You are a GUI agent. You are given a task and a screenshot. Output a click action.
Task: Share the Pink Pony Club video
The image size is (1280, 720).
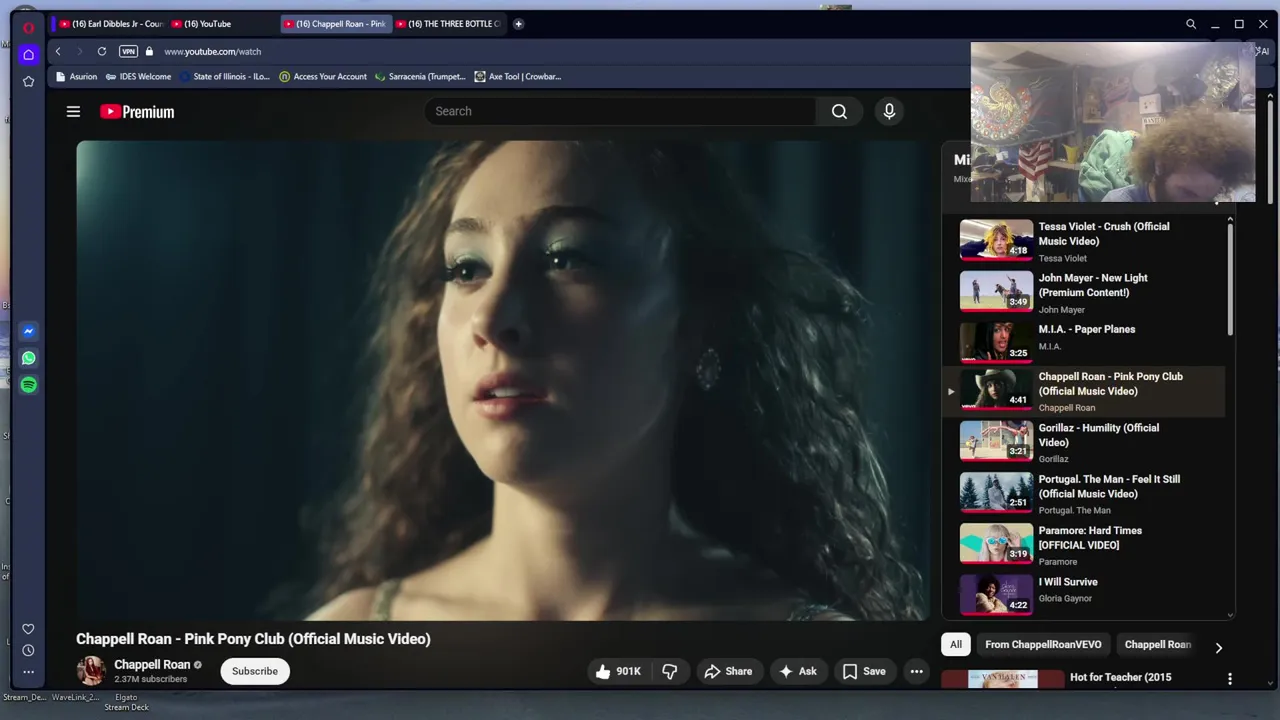pos(728,671)
